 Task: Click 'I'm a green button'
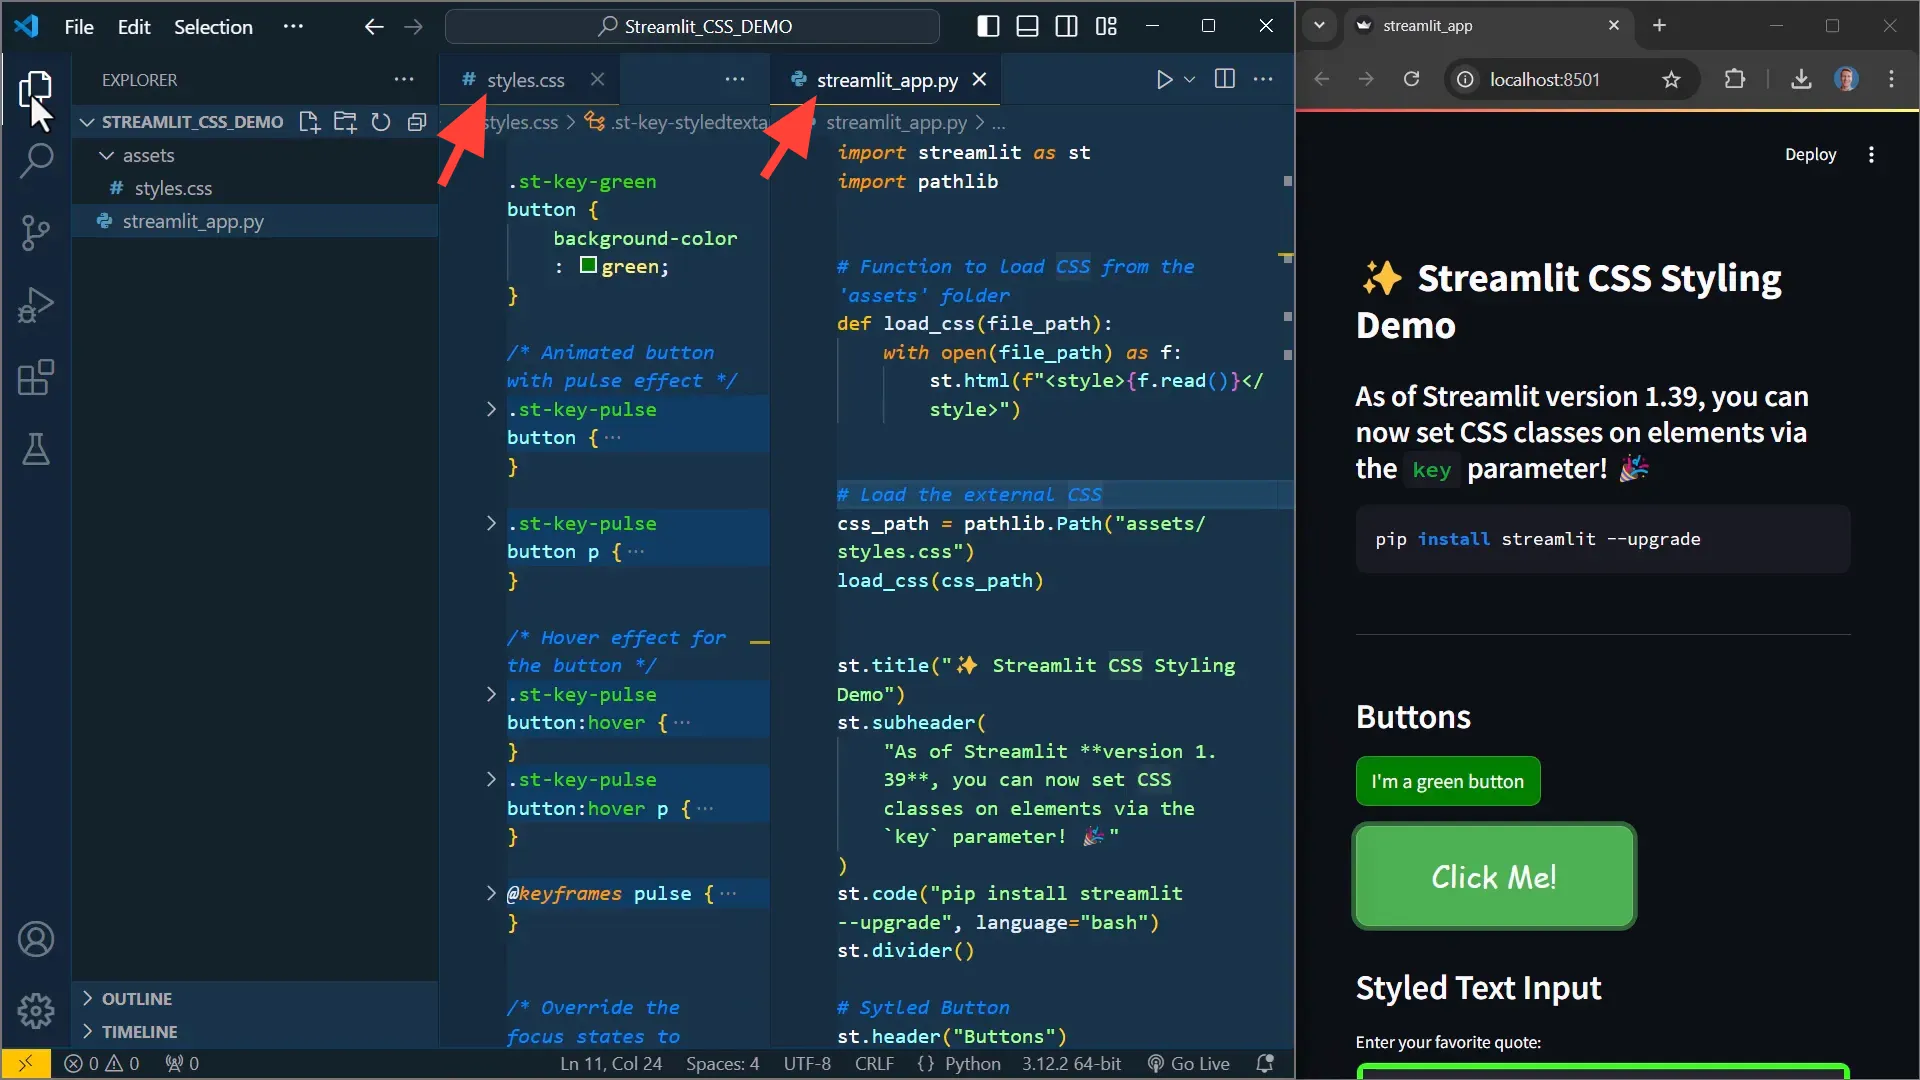coord(1447,781)
